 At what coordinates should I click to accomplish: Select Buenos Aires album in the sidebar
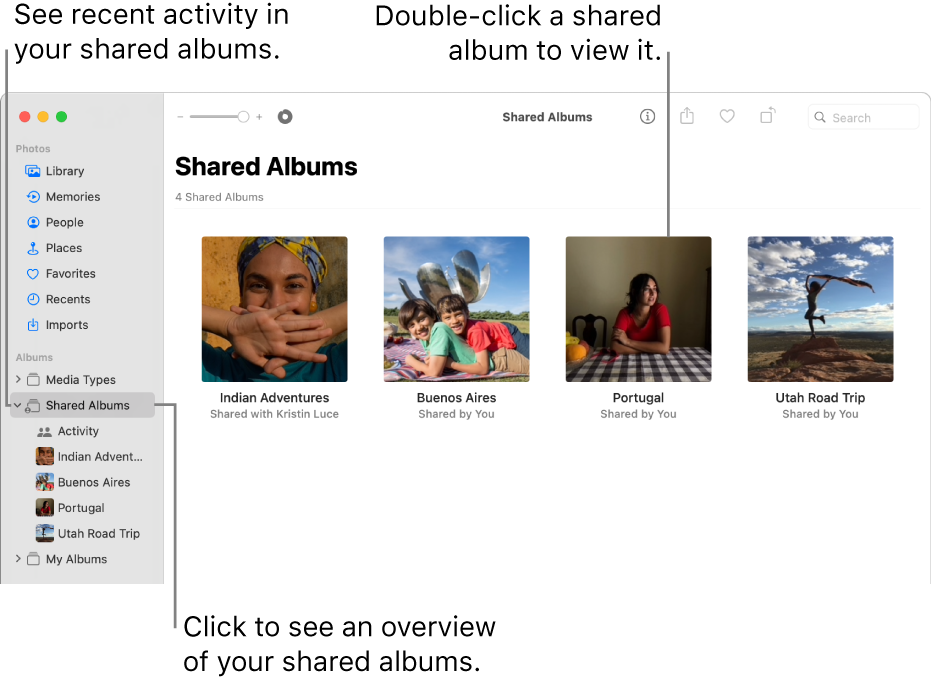[x=94, y=482]
